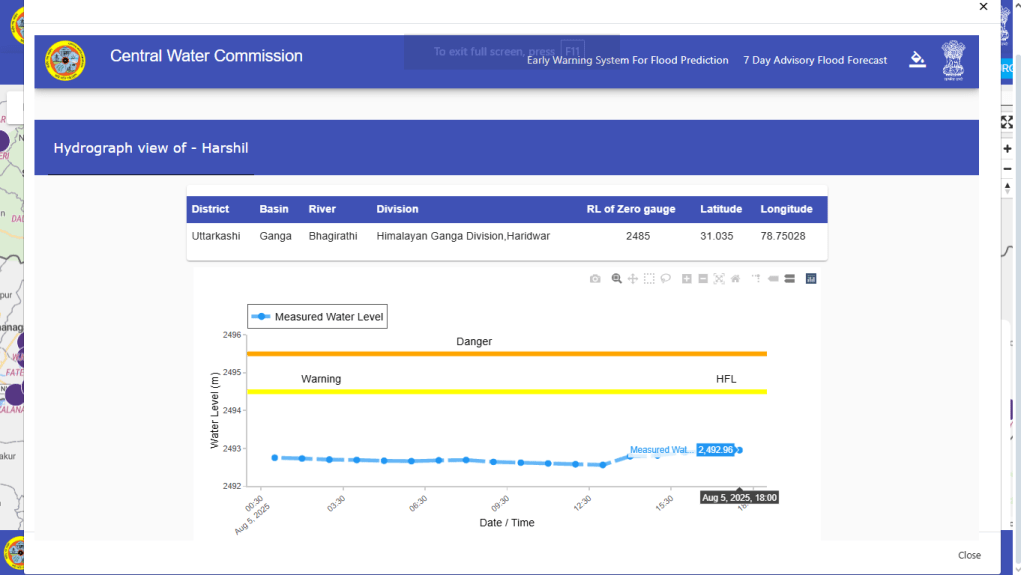Open 7 Day Advisory Flood Forecast
1024x575 pixels.
point(815,60)
